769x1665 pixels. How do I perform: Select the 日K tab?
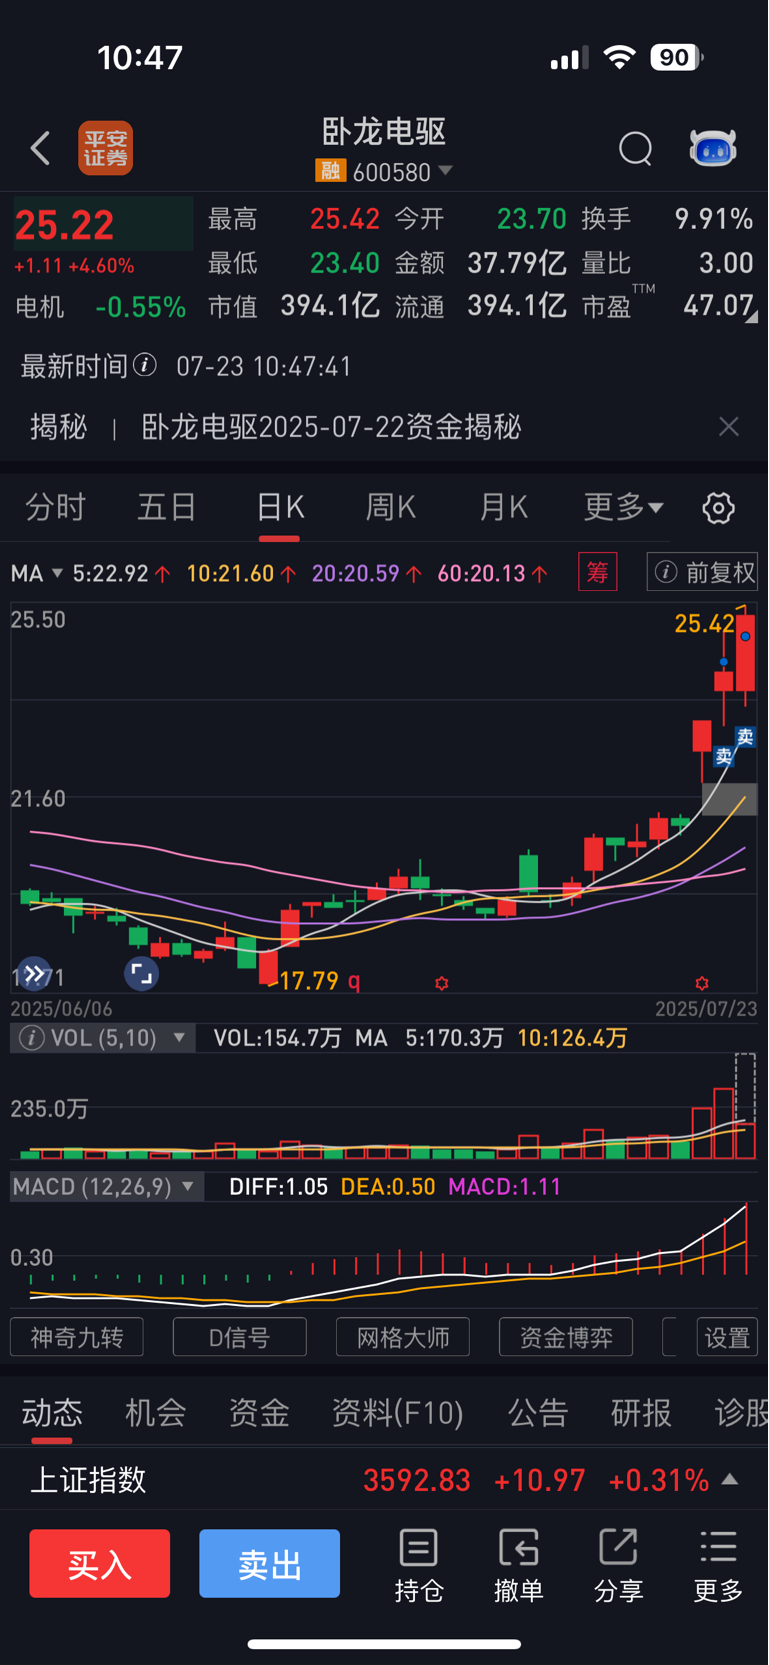click(279, 507)
